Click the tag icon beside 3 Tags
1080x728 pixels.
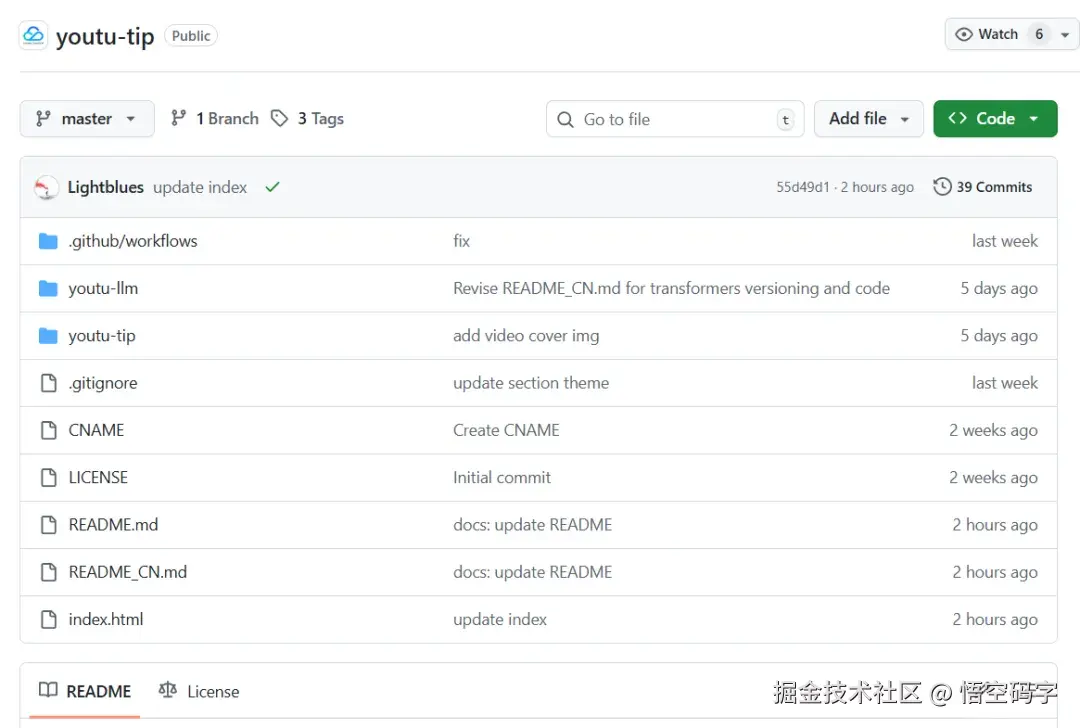[x=279, y=118]
